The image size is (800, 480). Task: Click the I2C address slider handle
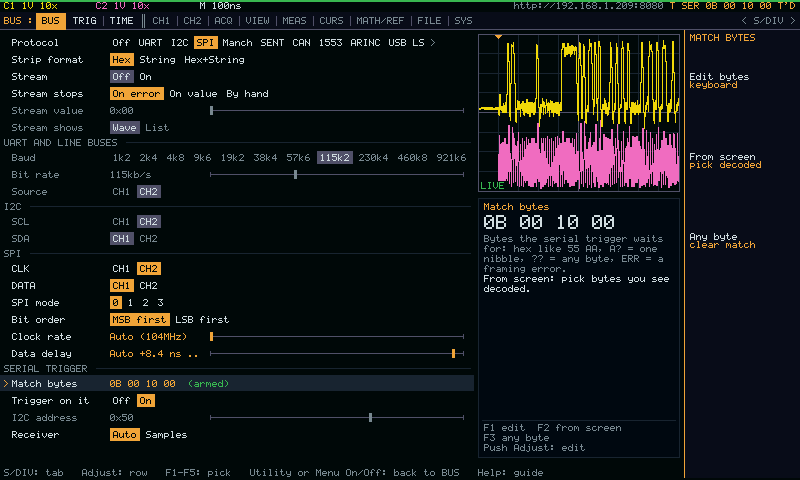370,418
